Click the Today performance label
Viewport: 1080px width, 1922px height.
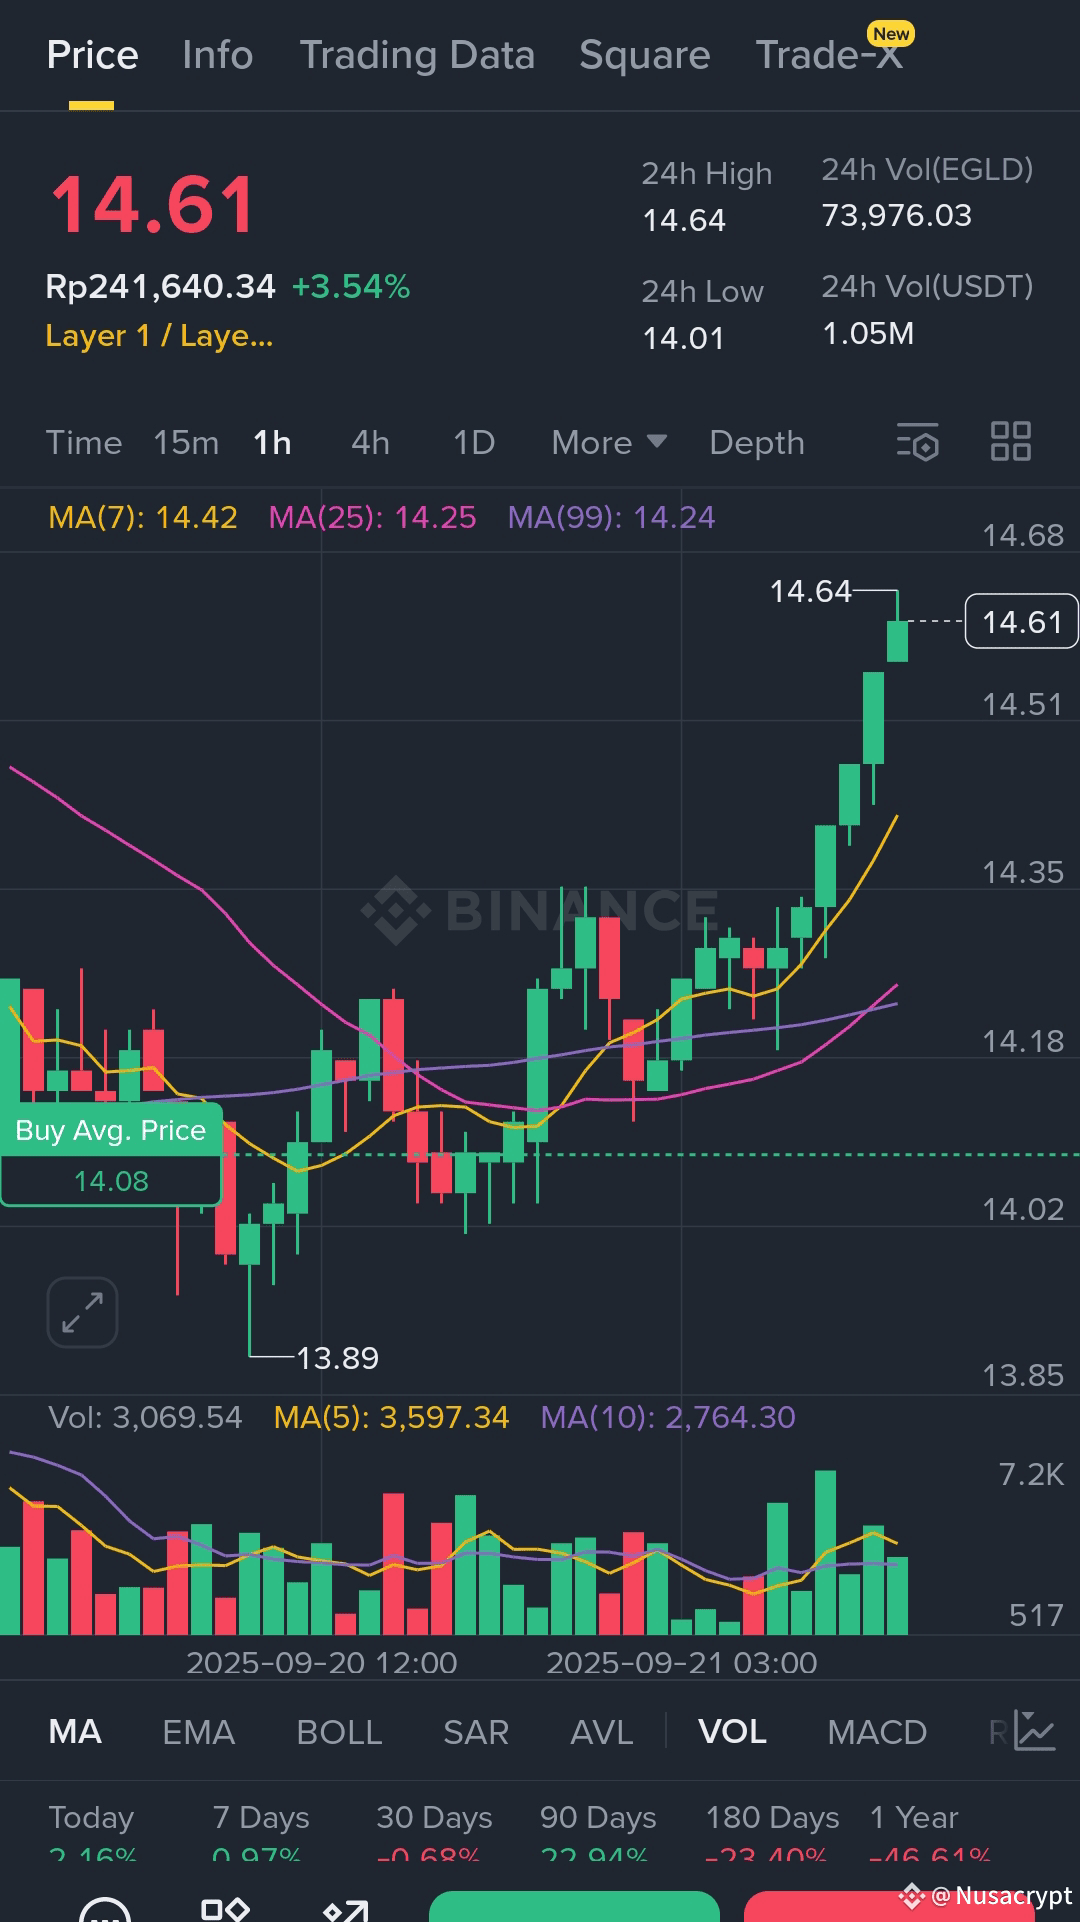pyautogui.click(x=91, y=1817)
